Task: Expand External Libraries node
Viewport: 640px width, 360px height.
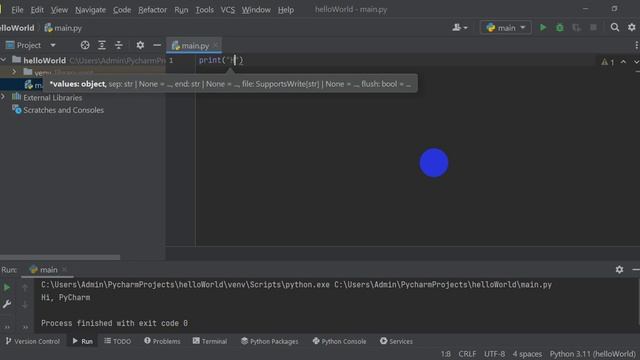Action: tap(3, 97)
